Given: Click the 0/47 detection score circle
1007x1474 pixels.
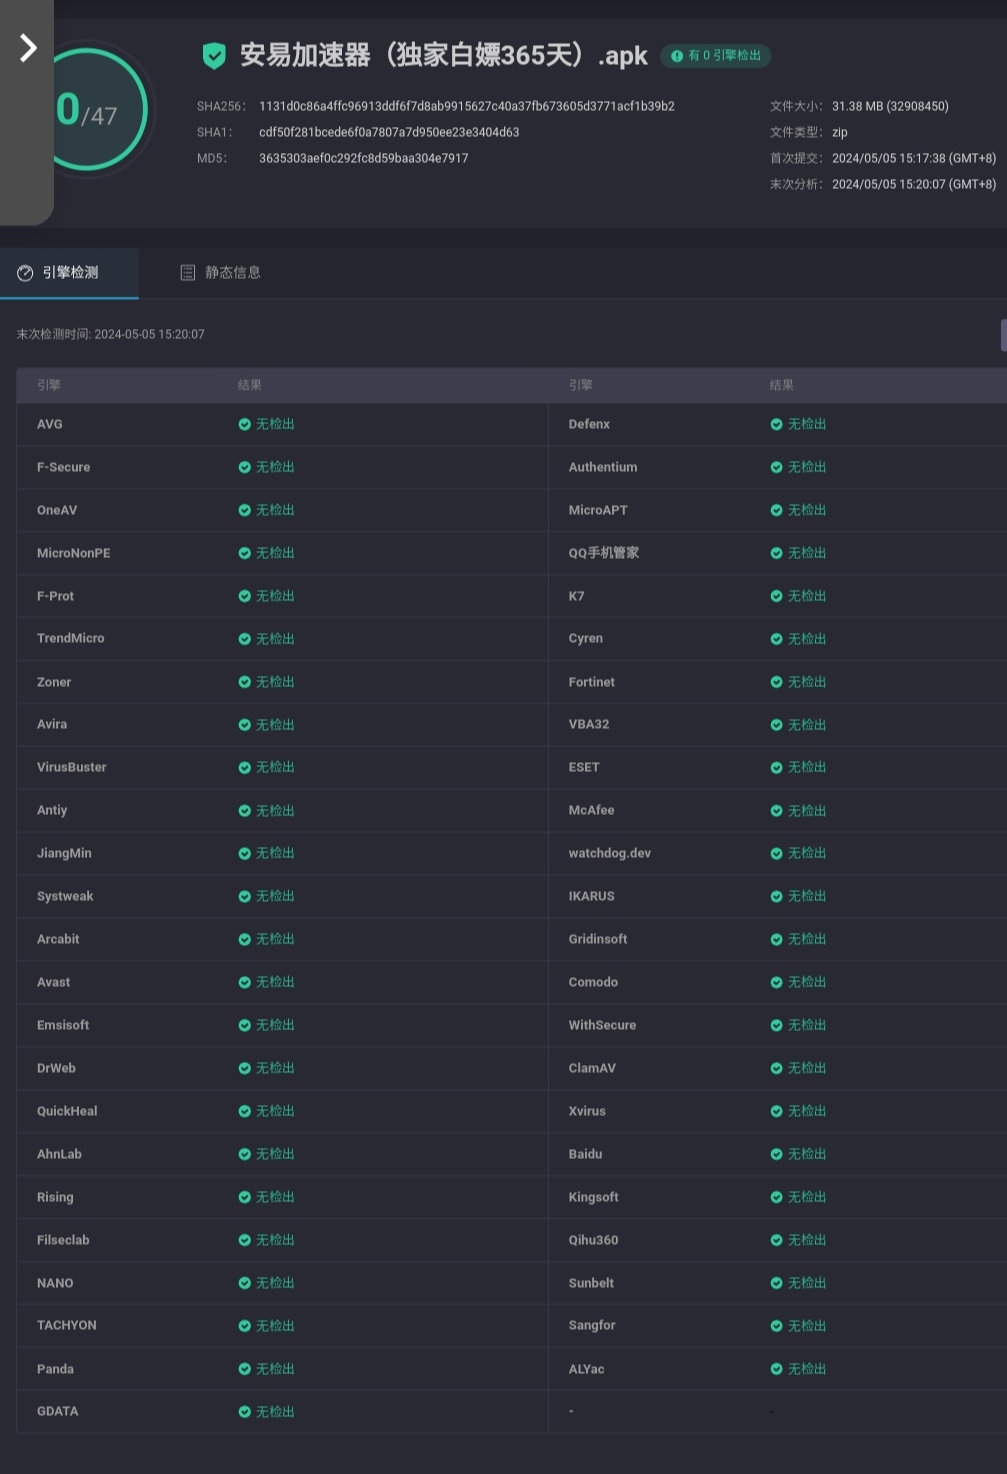Looking at the screenshot, I should click(x=88, y=110).
